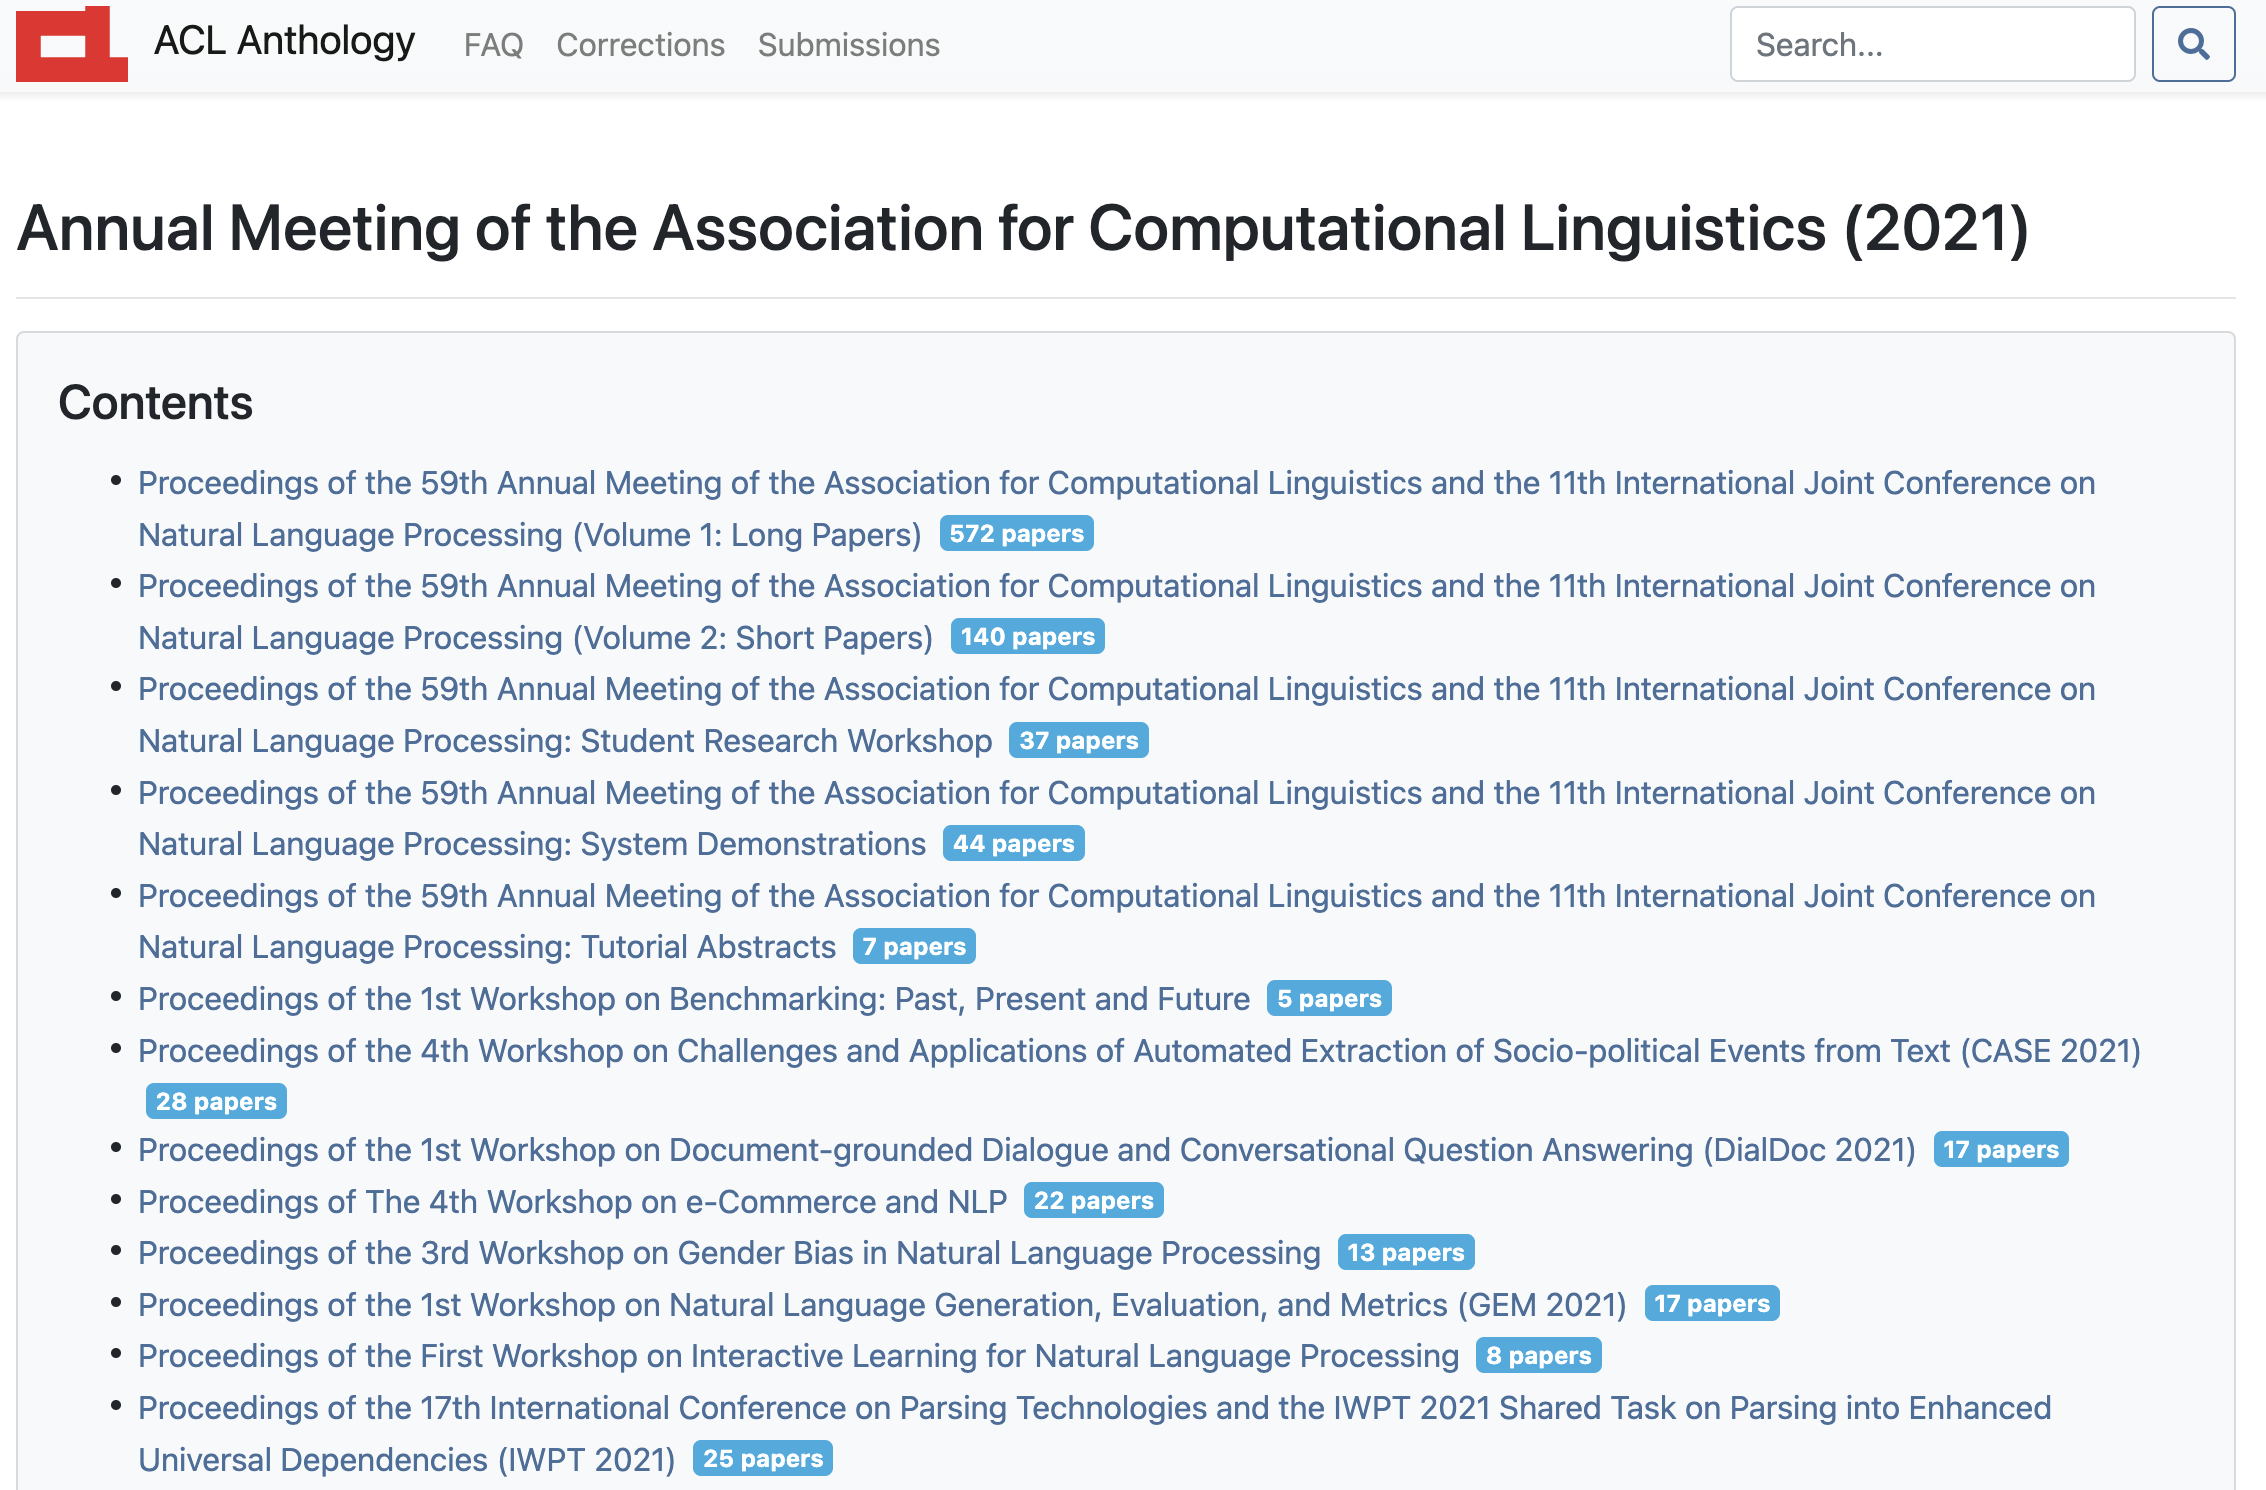Viewport: 2266px width, 1490px height.
Task: Click the '17 papers' badge beside GEM 2021
Action: 1711,1304
